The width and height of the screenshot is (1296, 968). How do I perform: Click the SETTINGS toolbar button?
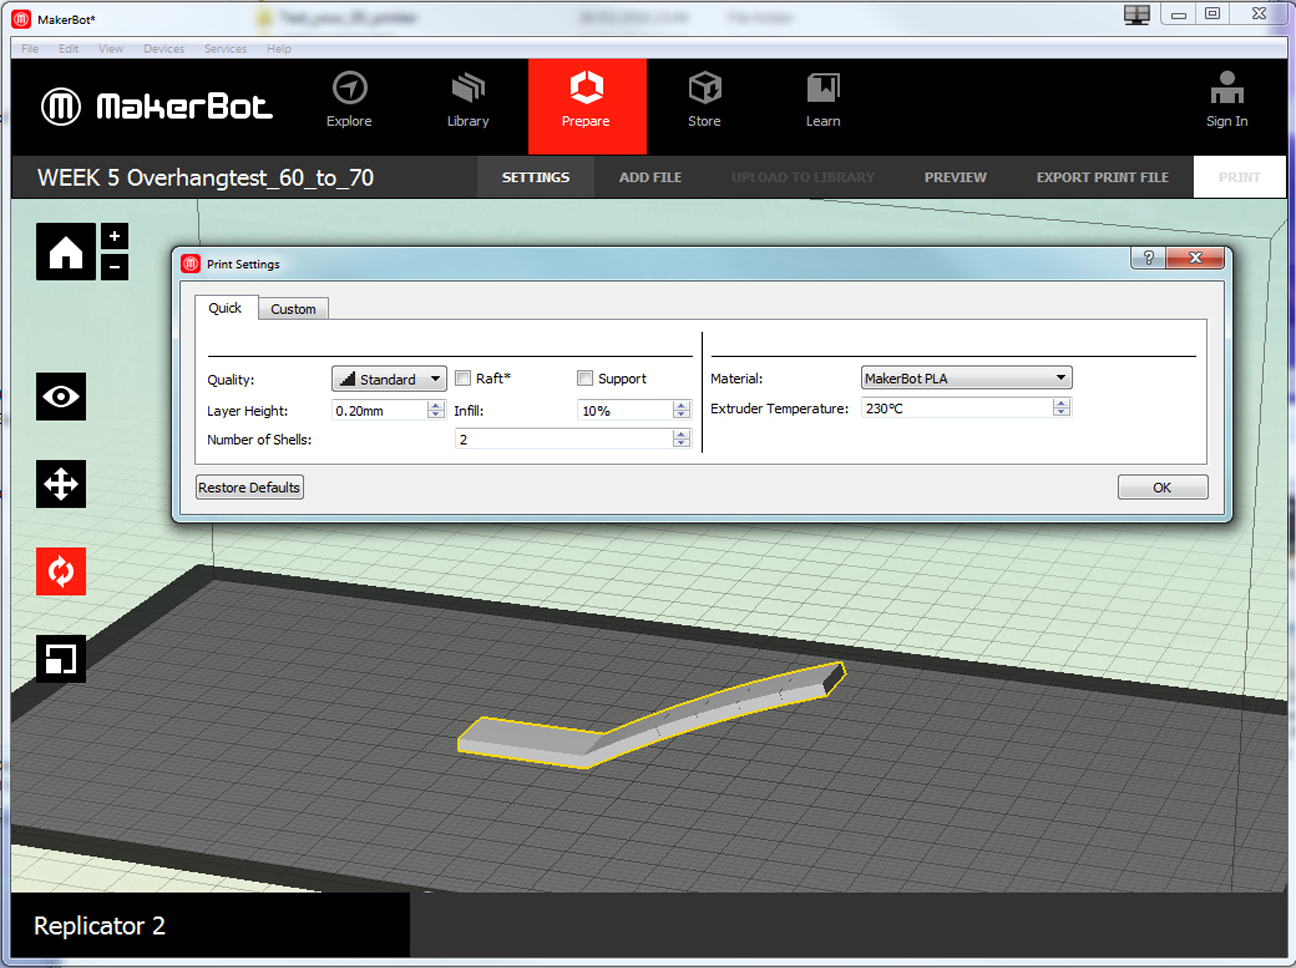536,177
